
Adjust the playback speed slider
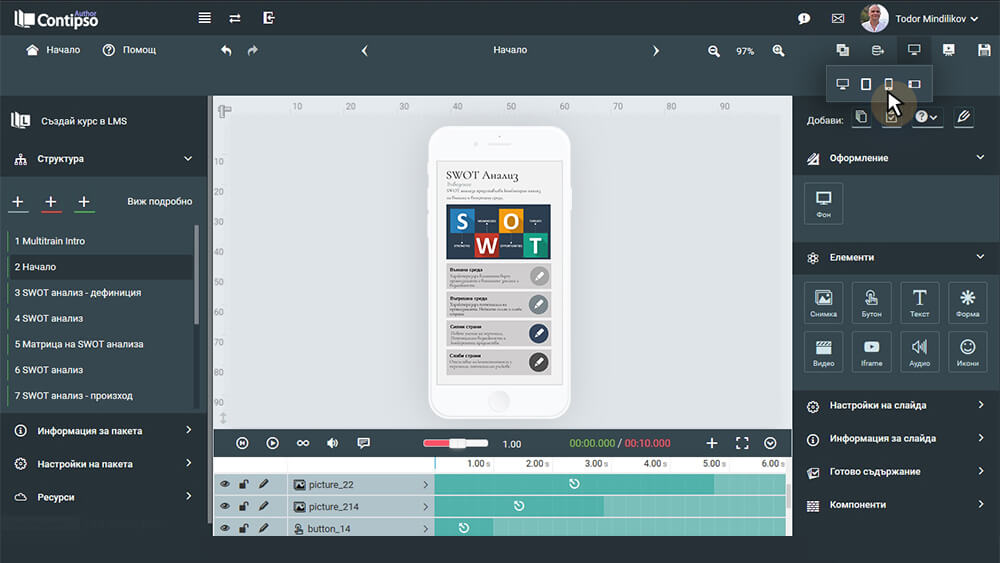[x=455, y=443]
